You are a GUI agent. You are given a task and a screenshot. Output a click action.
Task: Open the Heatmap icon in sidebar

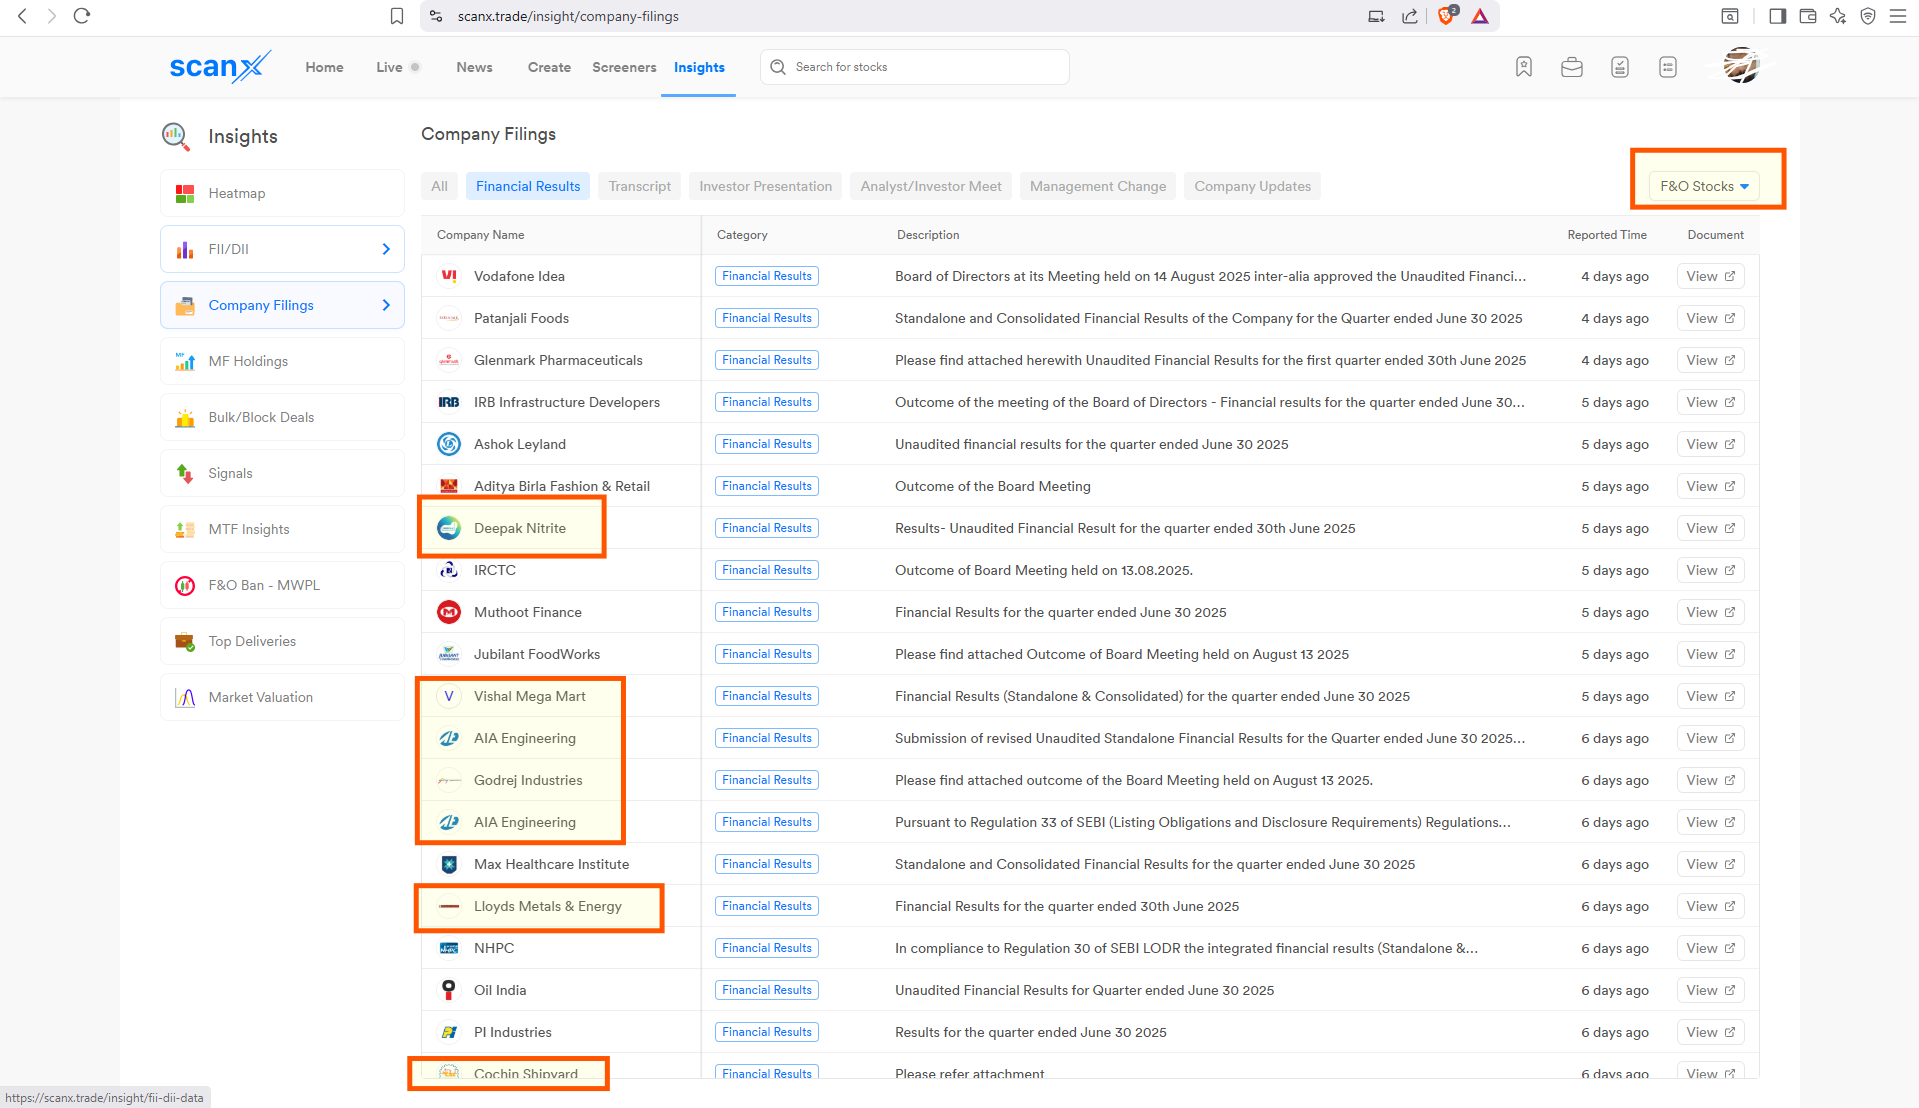(185, 194)
